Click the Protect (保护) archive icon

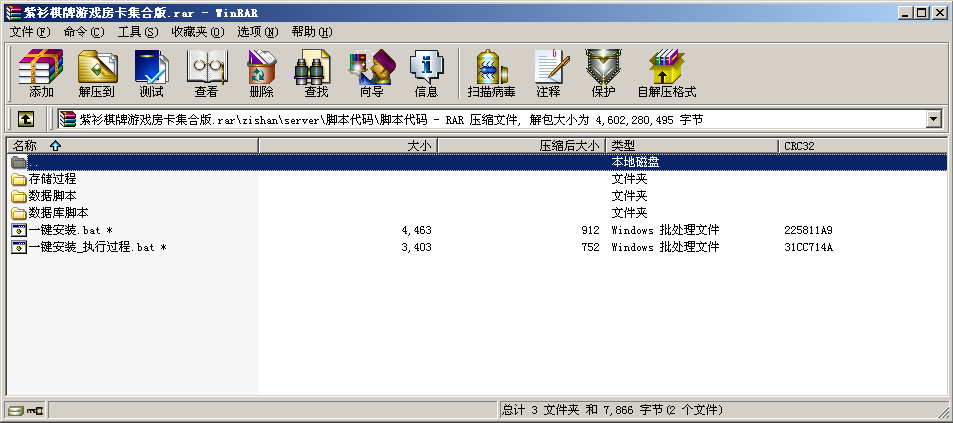coord(603,73)
